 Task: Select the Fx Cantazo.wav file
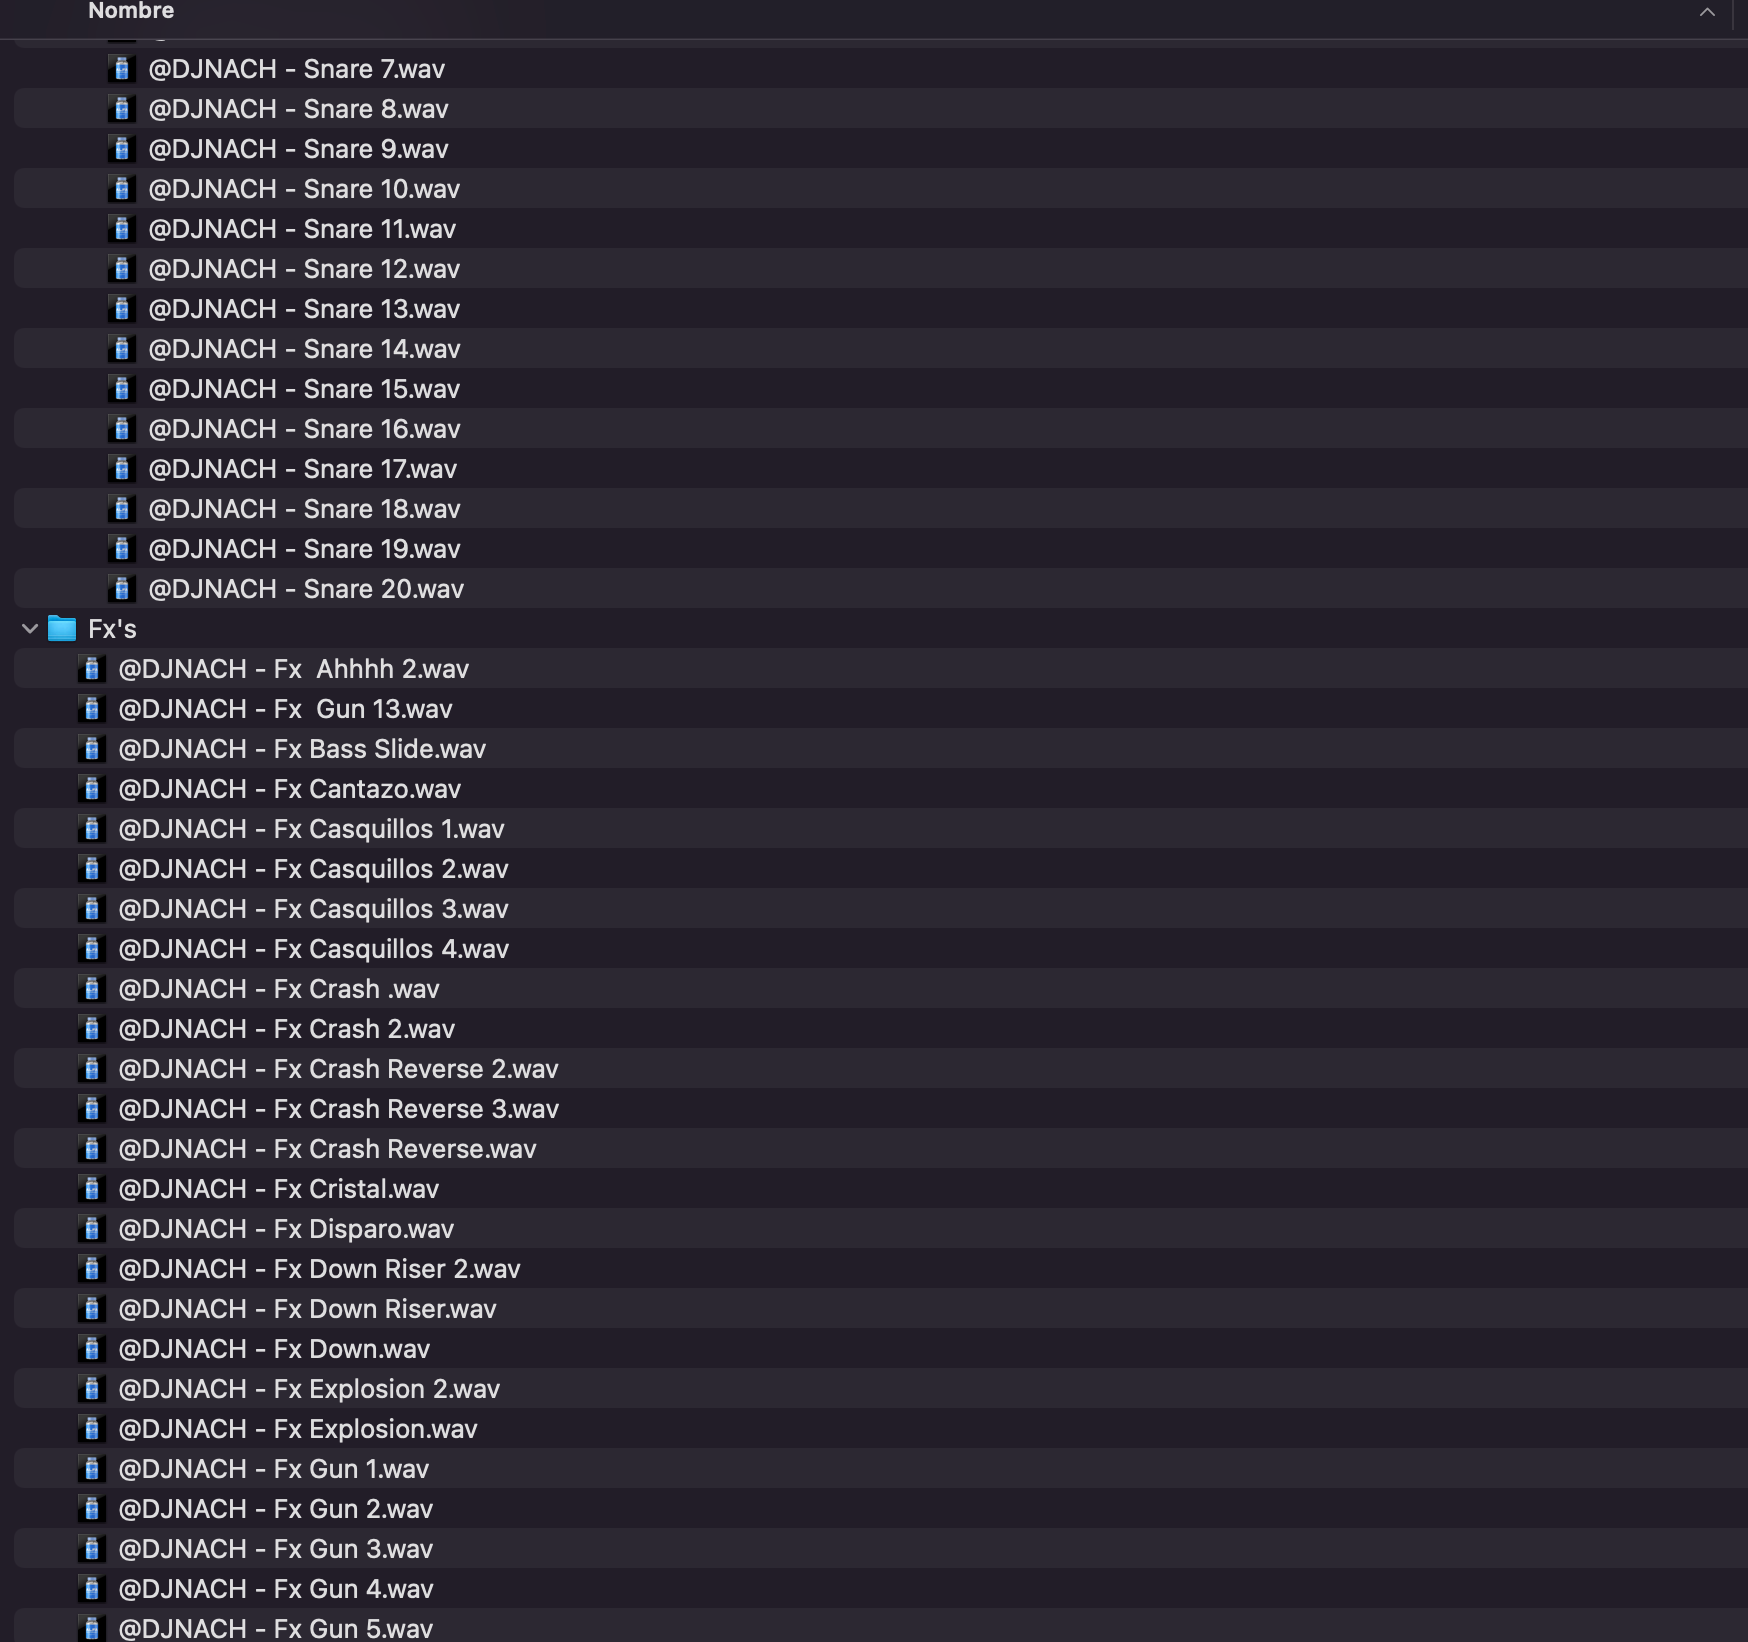[289, 789]
